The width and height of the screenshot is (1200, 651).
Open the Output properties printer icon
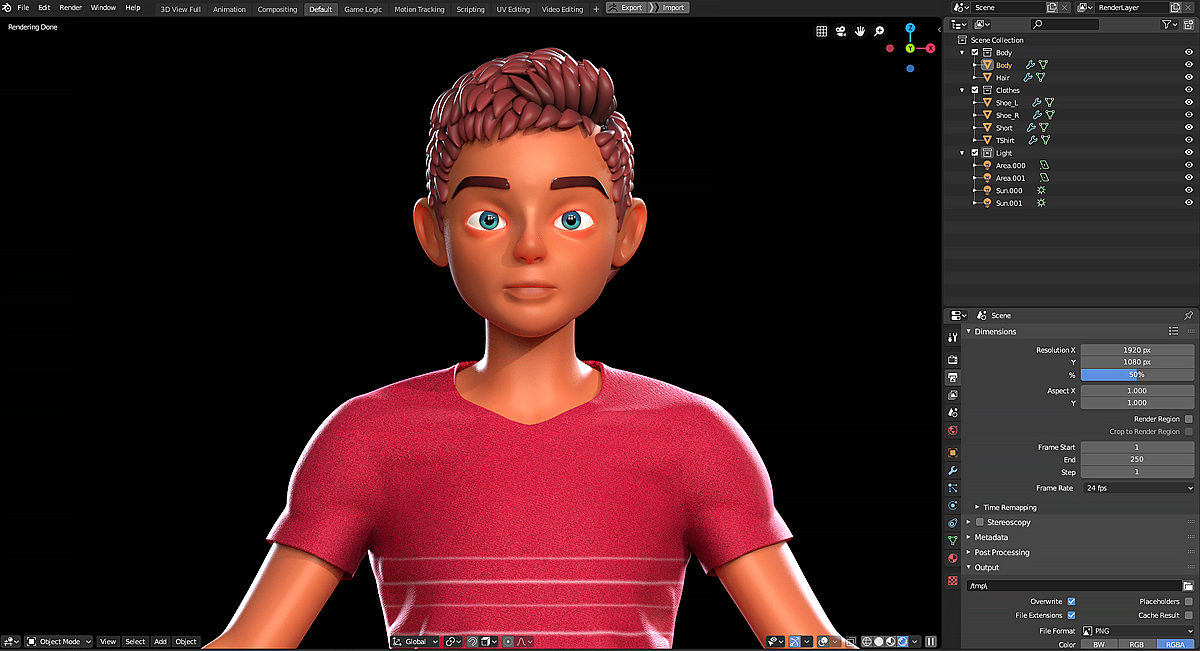pos(953,377)
